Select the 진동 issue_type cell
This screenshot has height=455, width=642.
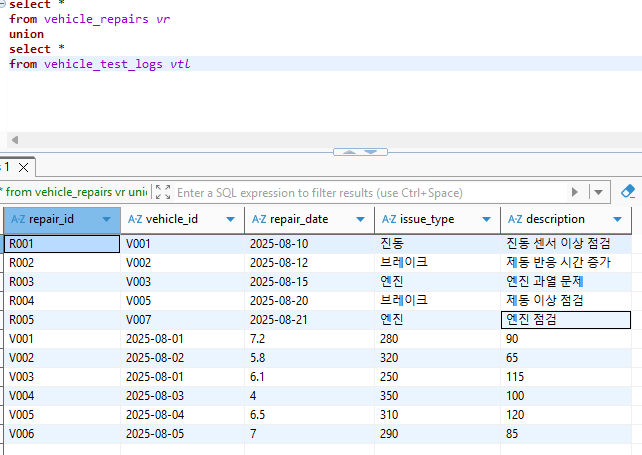[x=438, y=244]
